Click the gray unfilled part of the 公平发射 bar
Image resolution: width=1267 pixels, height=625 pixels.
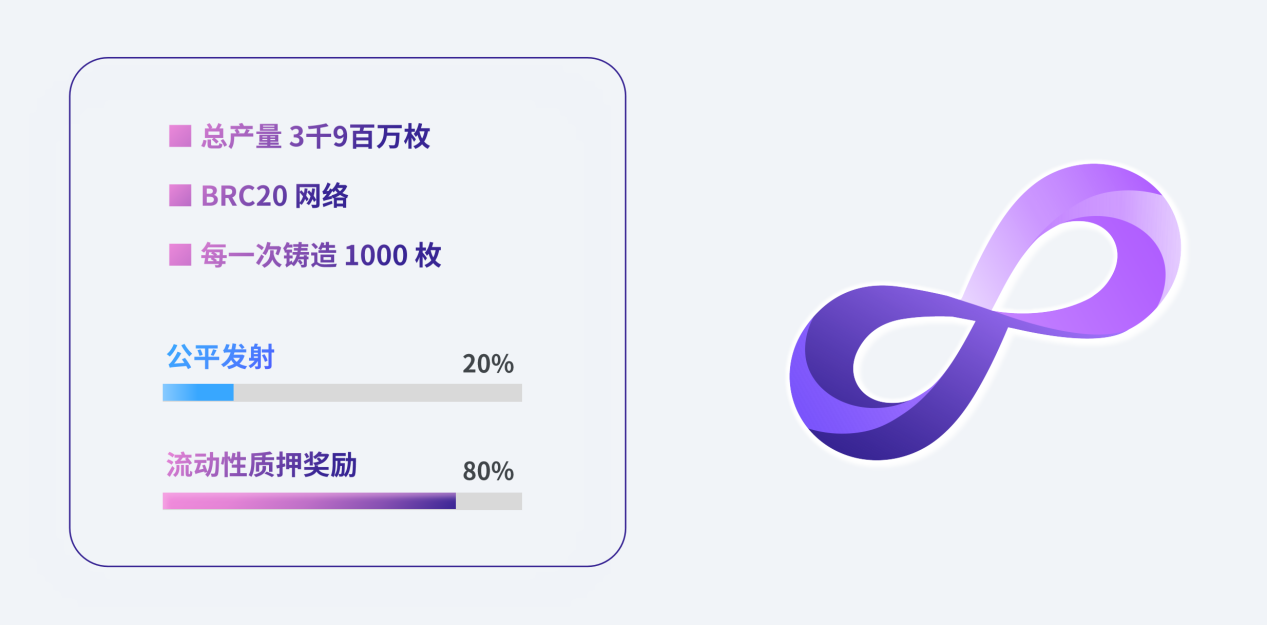[378, 393]
